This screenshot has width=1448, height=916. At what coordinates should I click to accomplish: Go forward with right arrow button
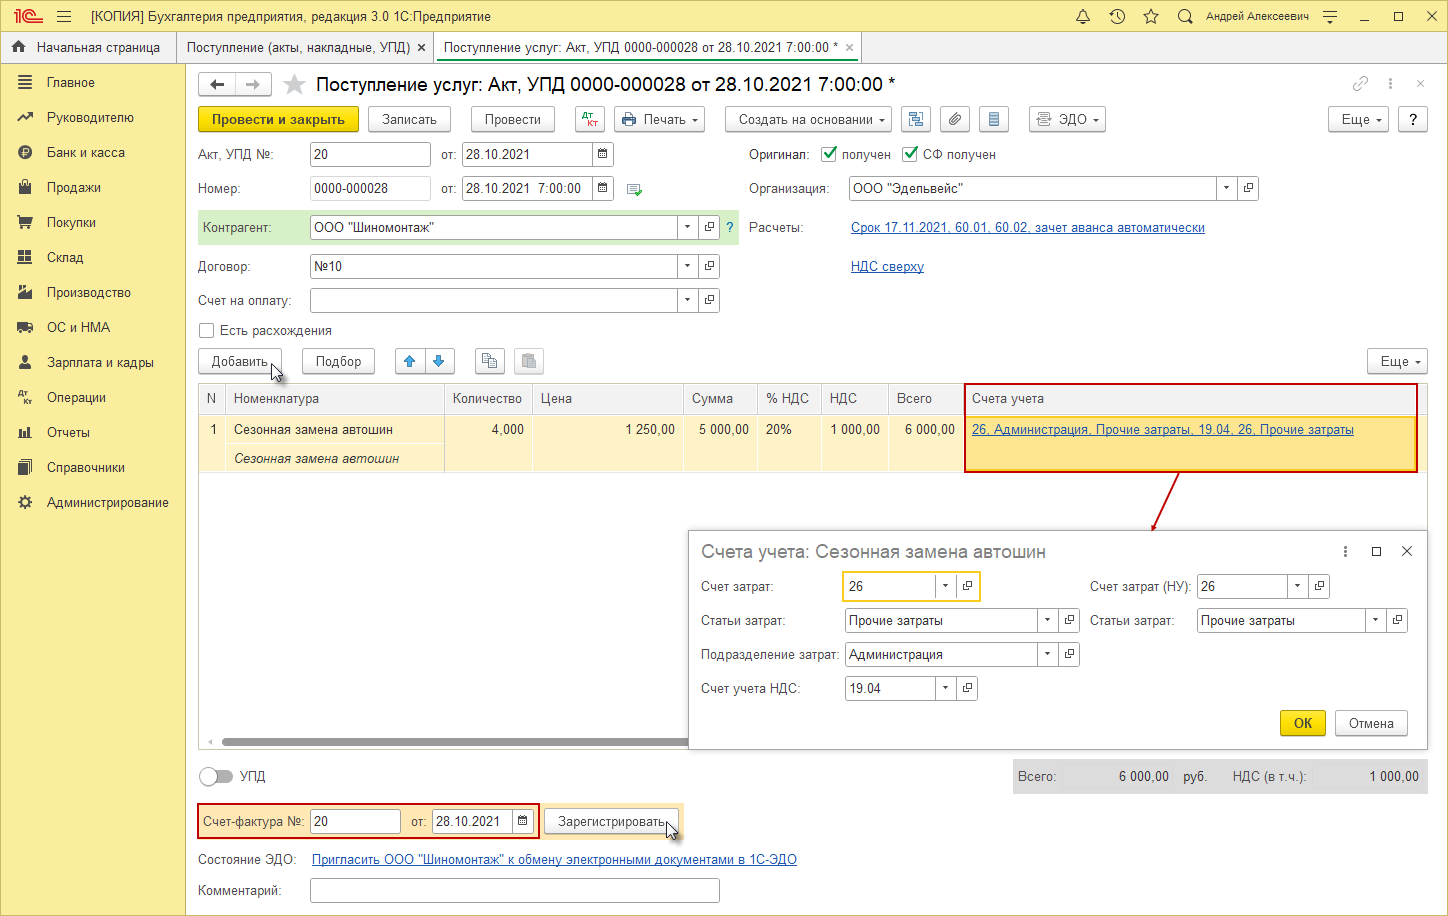point(253,84)
